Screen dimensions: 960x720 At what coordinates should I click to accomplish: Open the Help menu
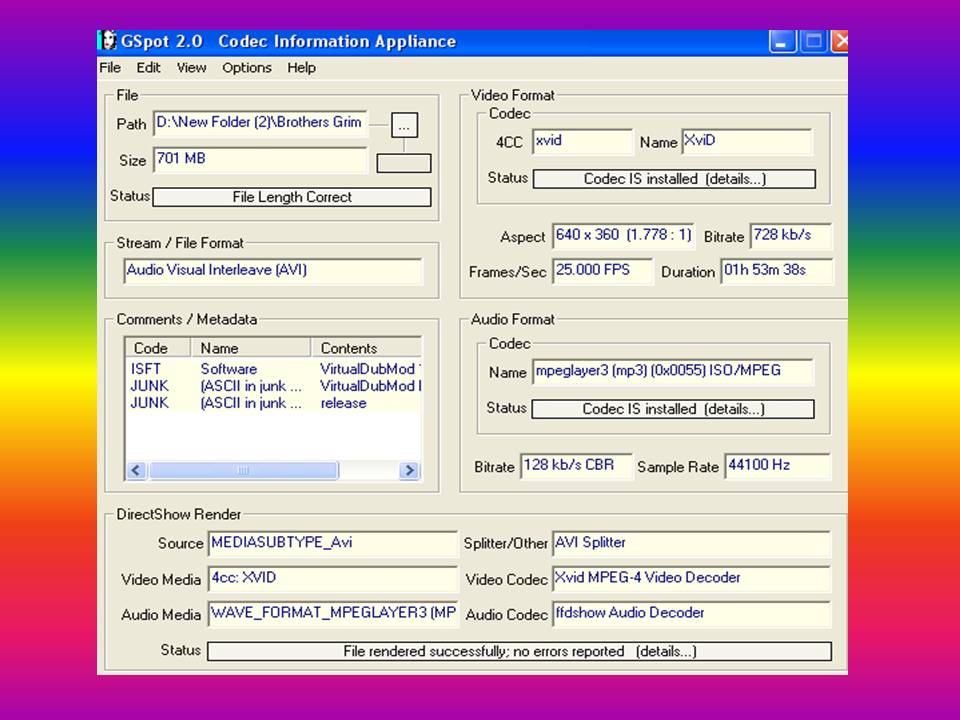click(301, 67)
